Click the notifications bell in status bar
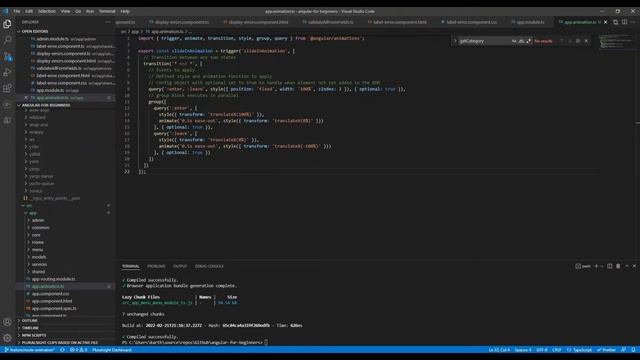This screenshot has height=360, width=640. pos(633,350)
